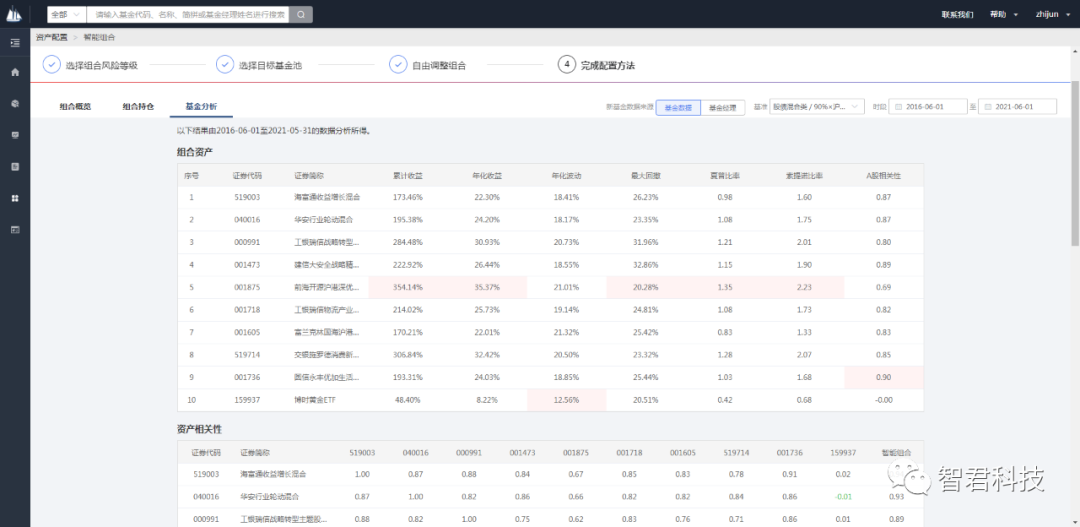Click the 联系我们 link
The width and height of the screenshot is (1080, 527).
[957, 14]
